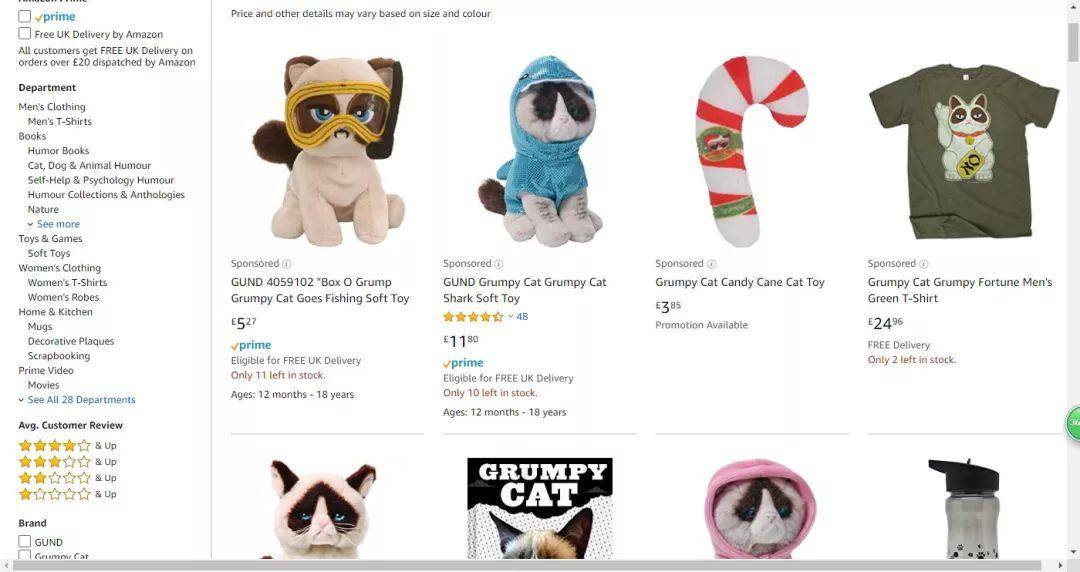This screenshot has width=1080, height=572.
Task: Enable the Prime filter checkbox
Action: coord(25,16)
